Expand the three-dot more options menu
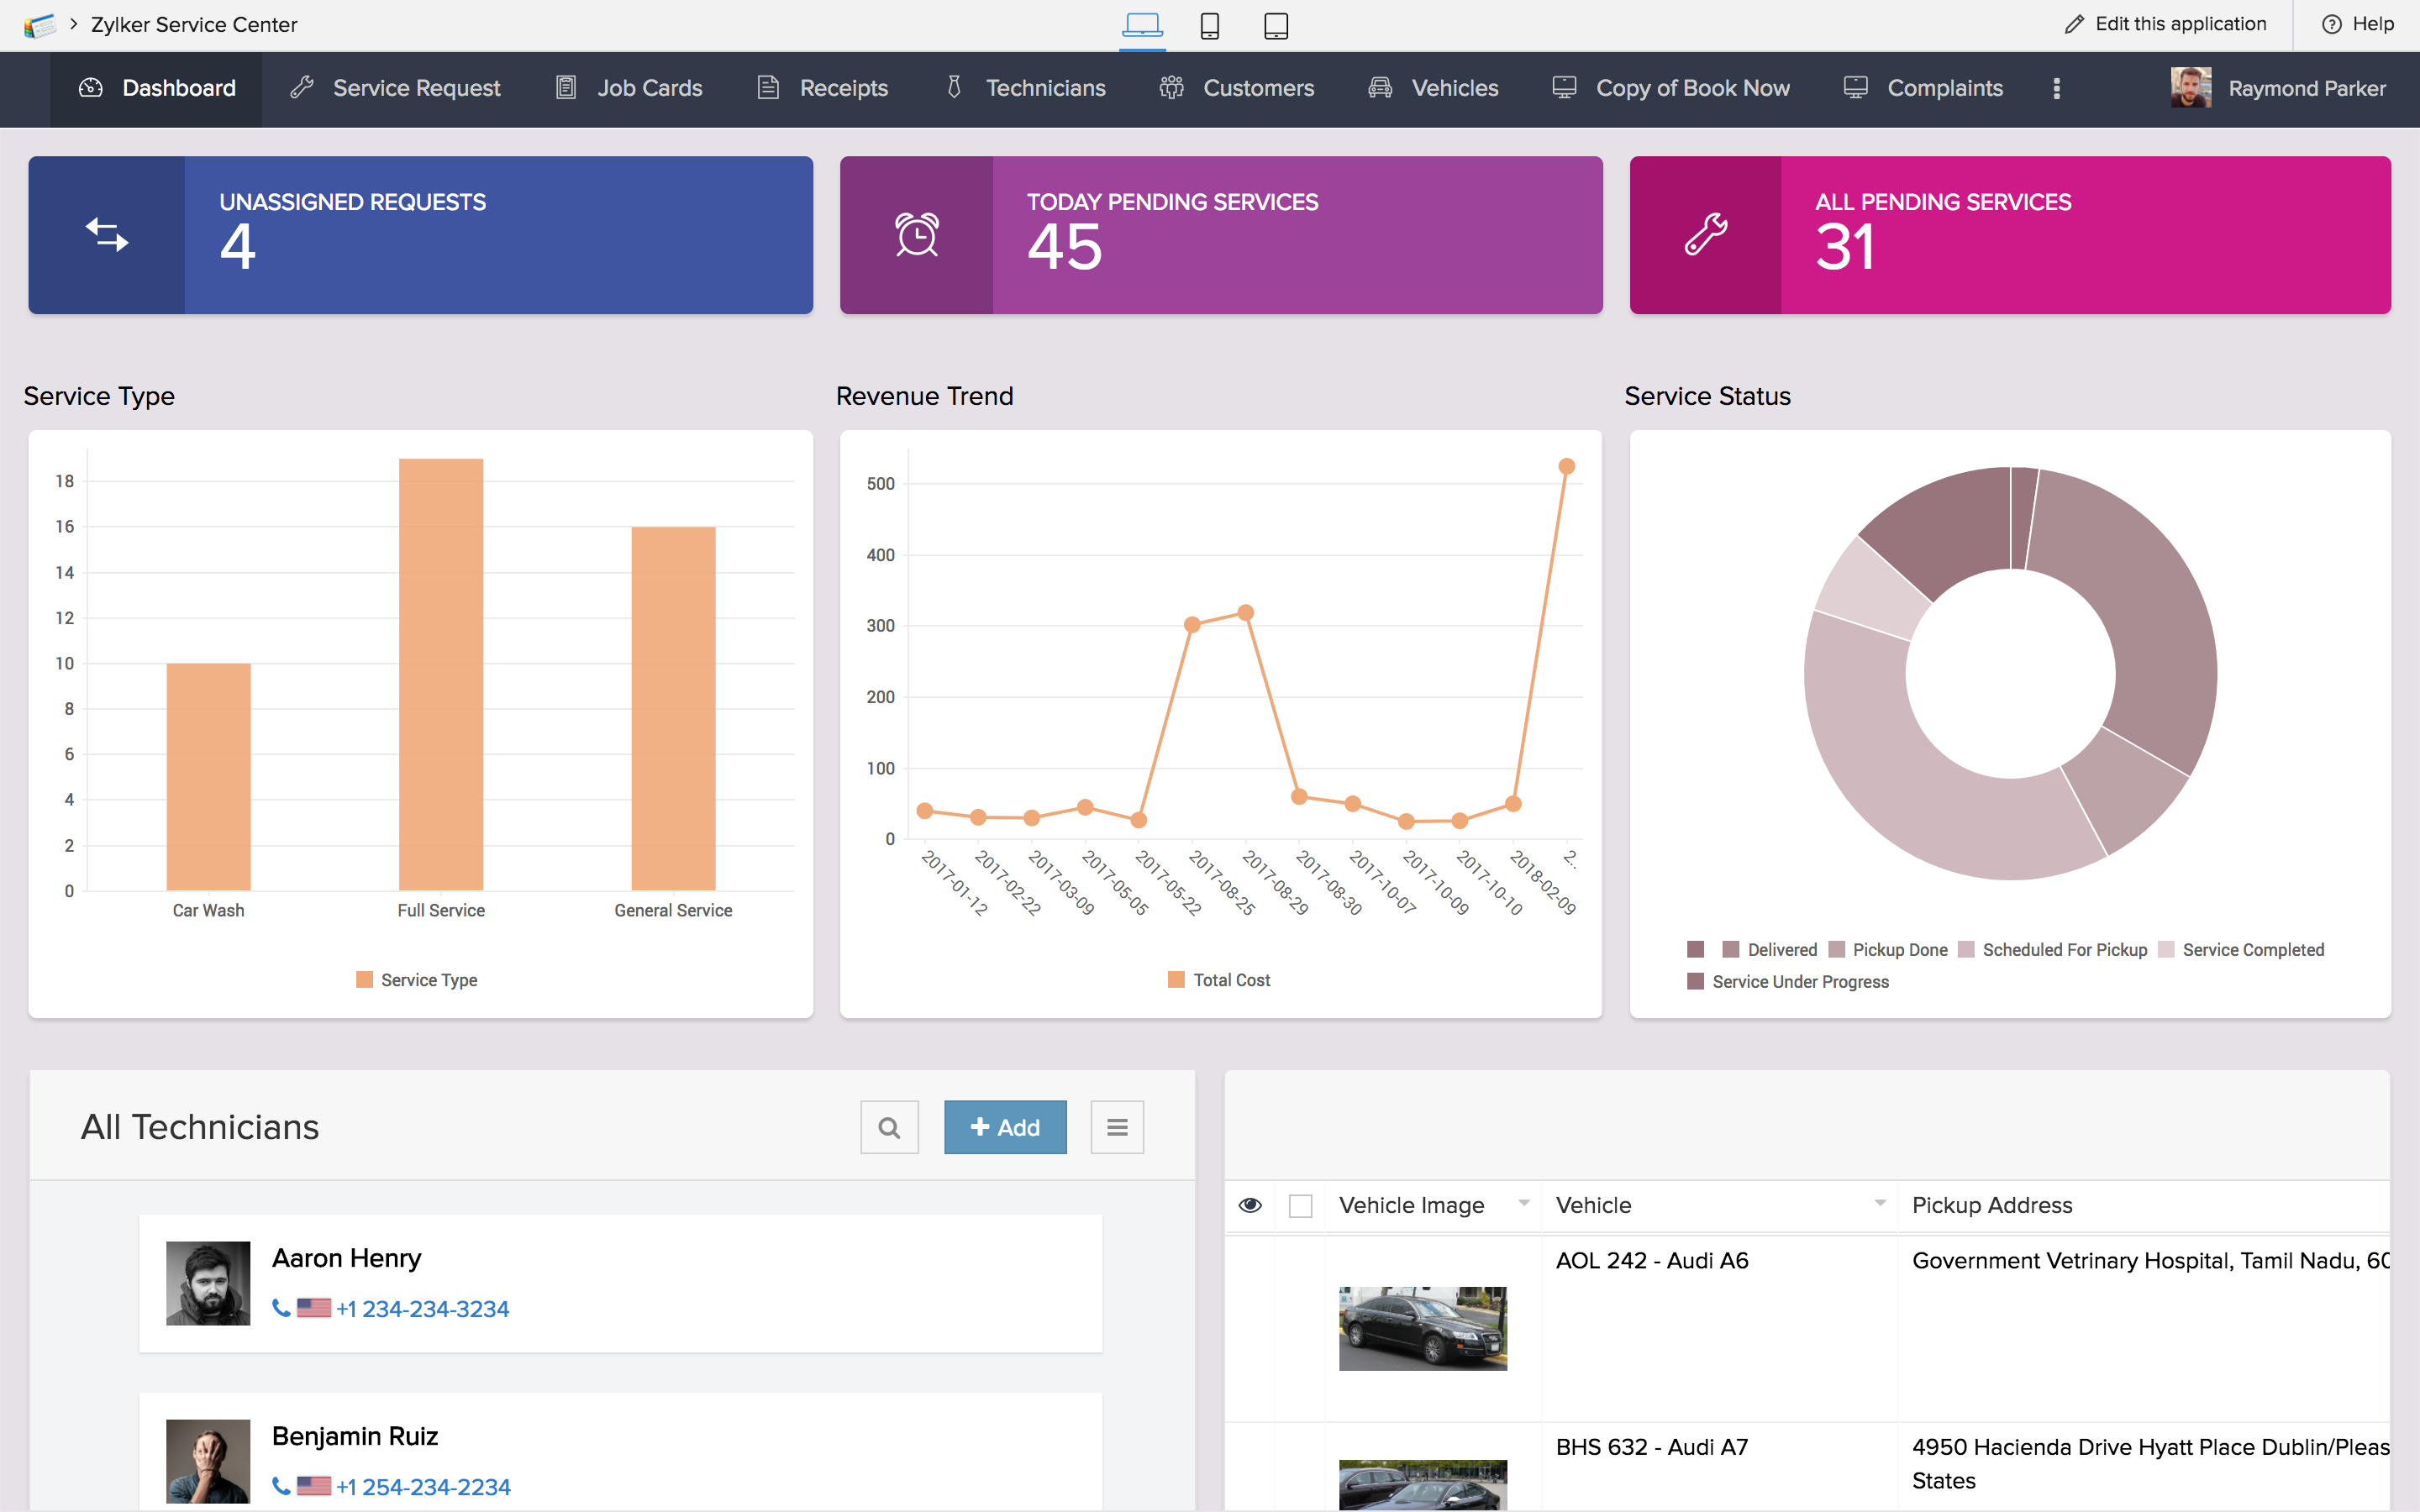The image size is (2420, 1512). tap(2056, 89)
